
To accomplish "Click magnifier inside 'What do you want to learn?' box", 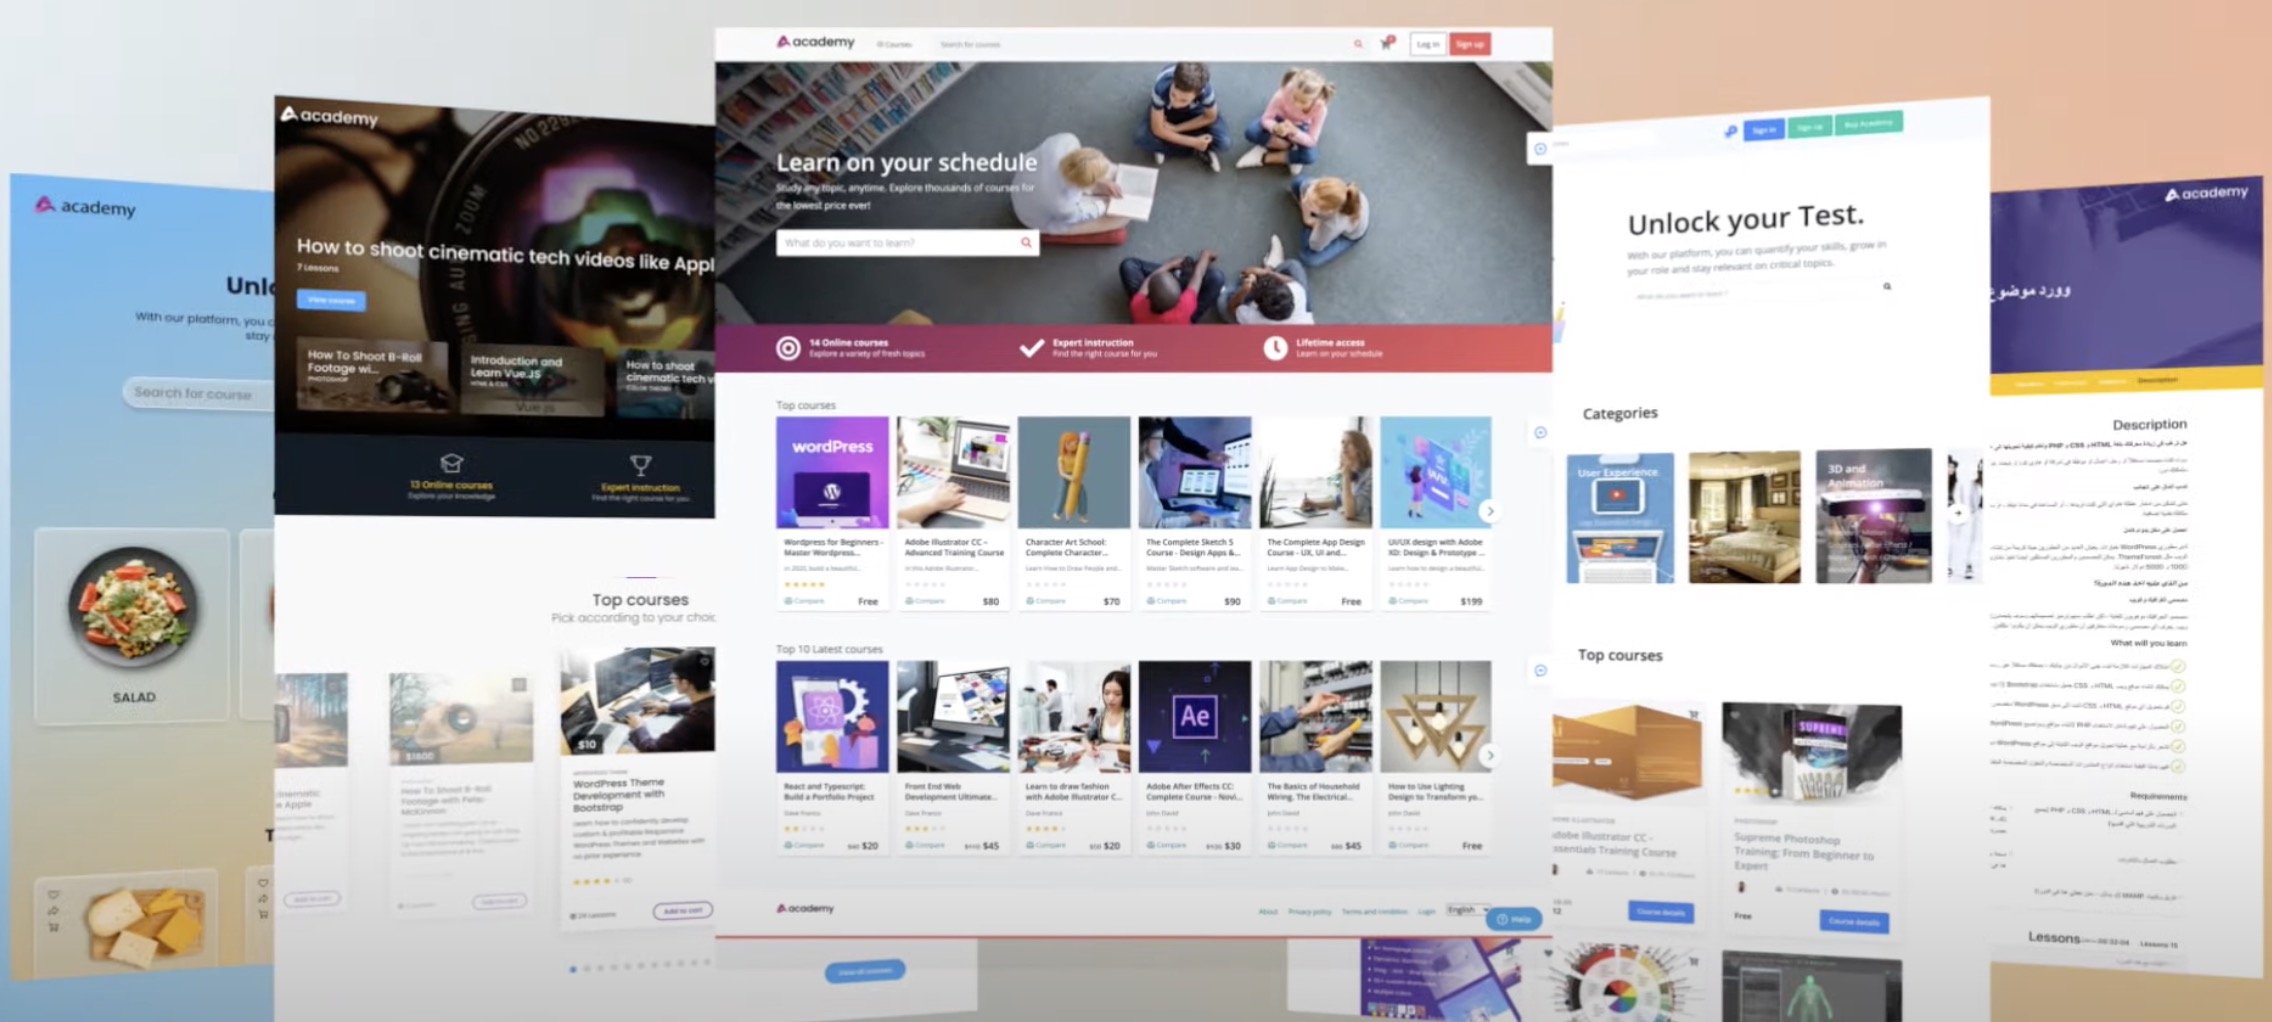I will pos(1026,243).
